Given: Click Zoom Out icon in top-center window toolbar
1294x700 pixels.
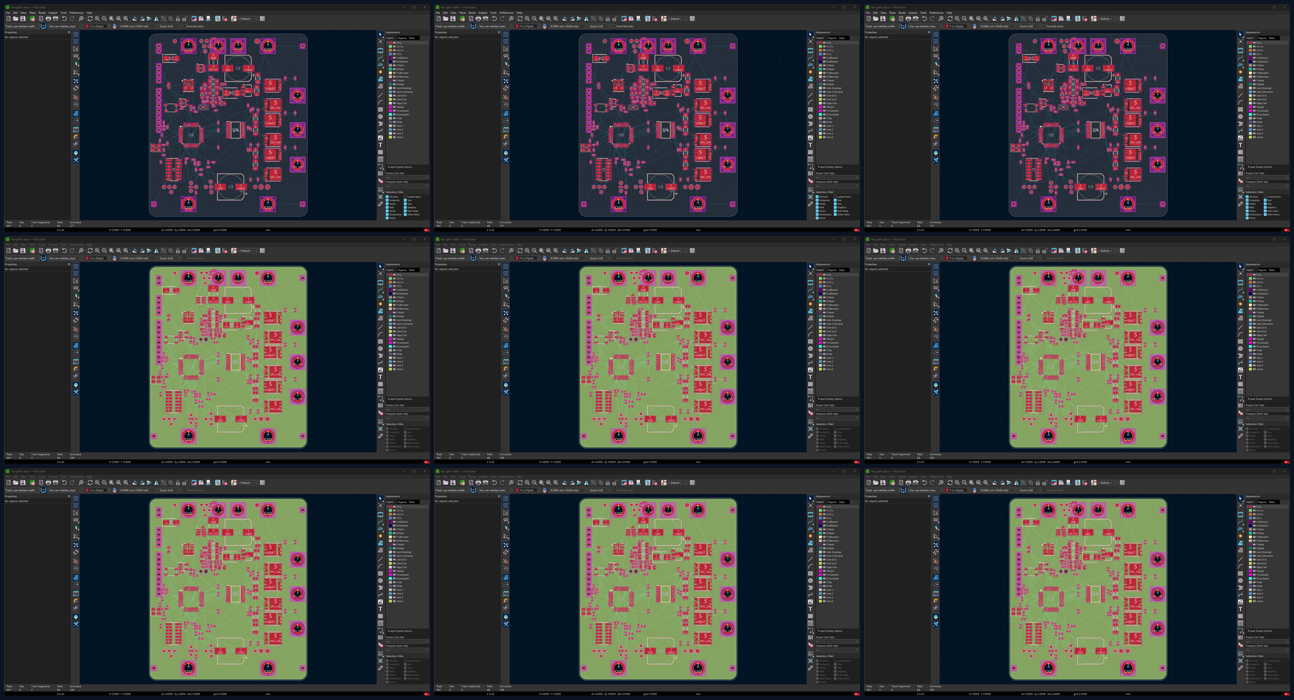Looking at the screenshot, I should [534, 19].
